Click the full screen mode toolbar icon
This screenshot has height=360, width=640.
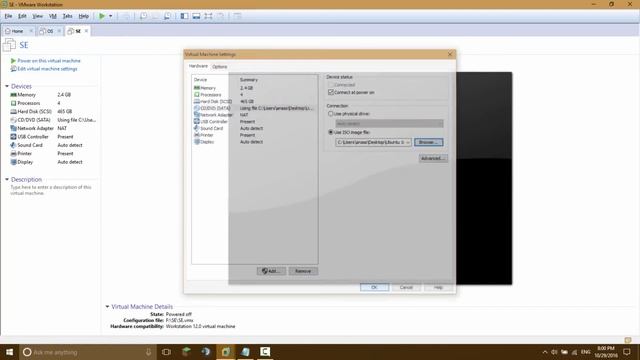coord(209,16)
